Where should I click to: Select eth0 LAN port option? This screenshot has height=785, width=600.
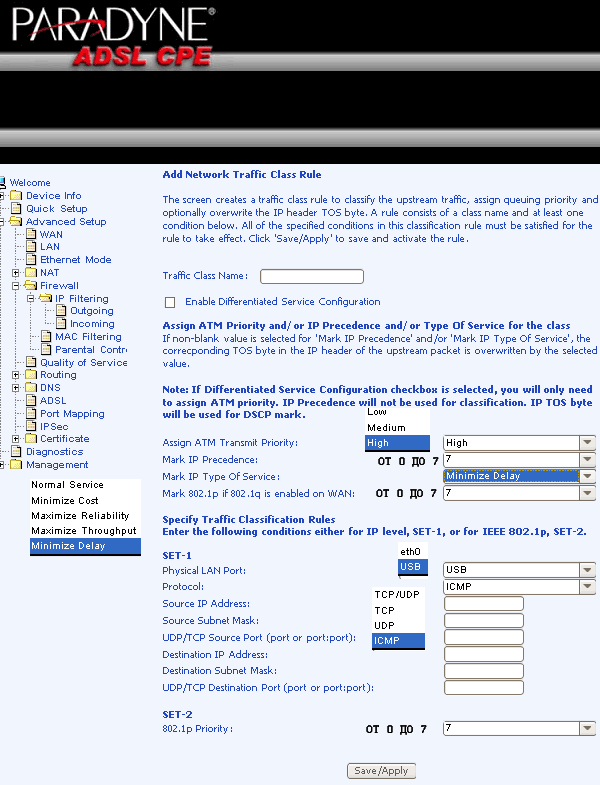(413, 552)
